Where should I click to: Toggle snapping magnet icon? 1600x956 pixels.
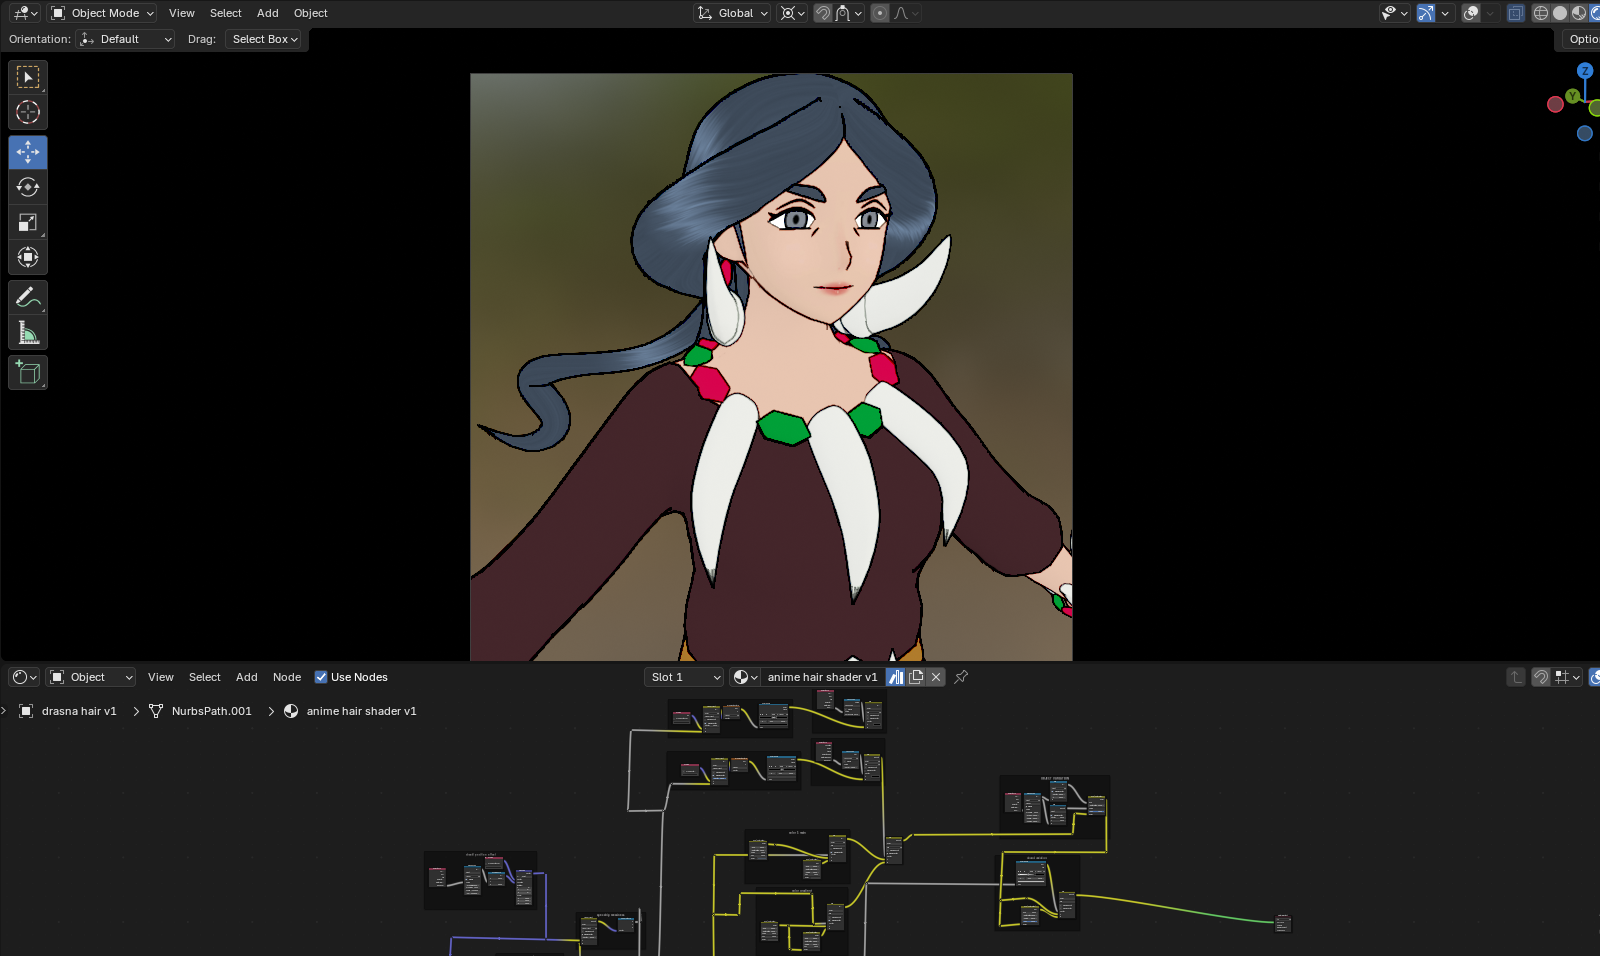(x=823, y=13)
